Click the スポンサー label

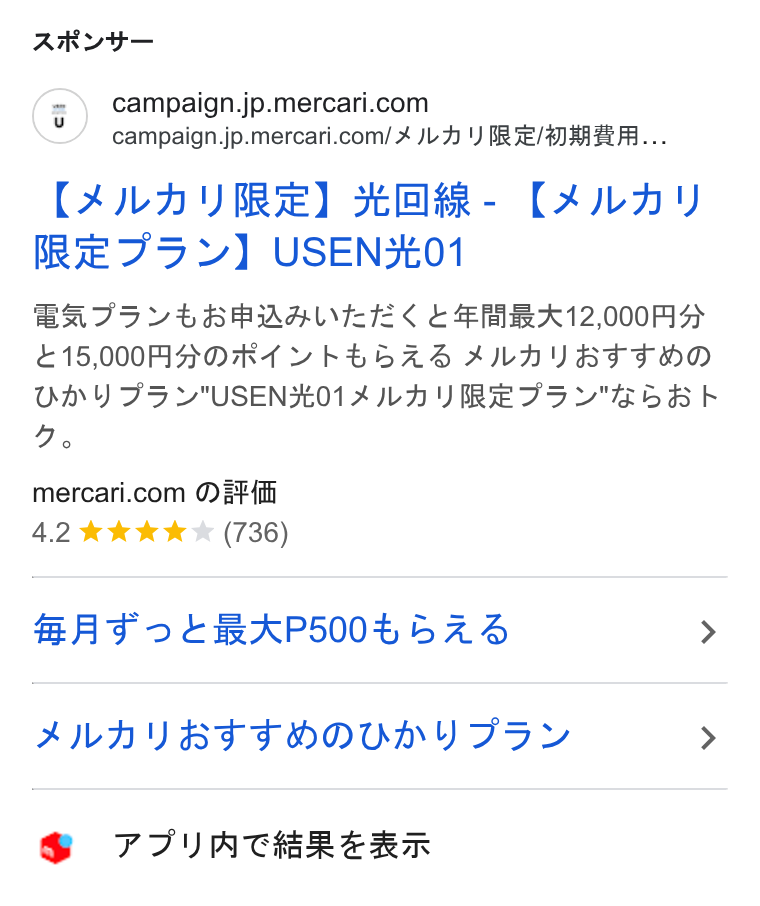(93, 42)
